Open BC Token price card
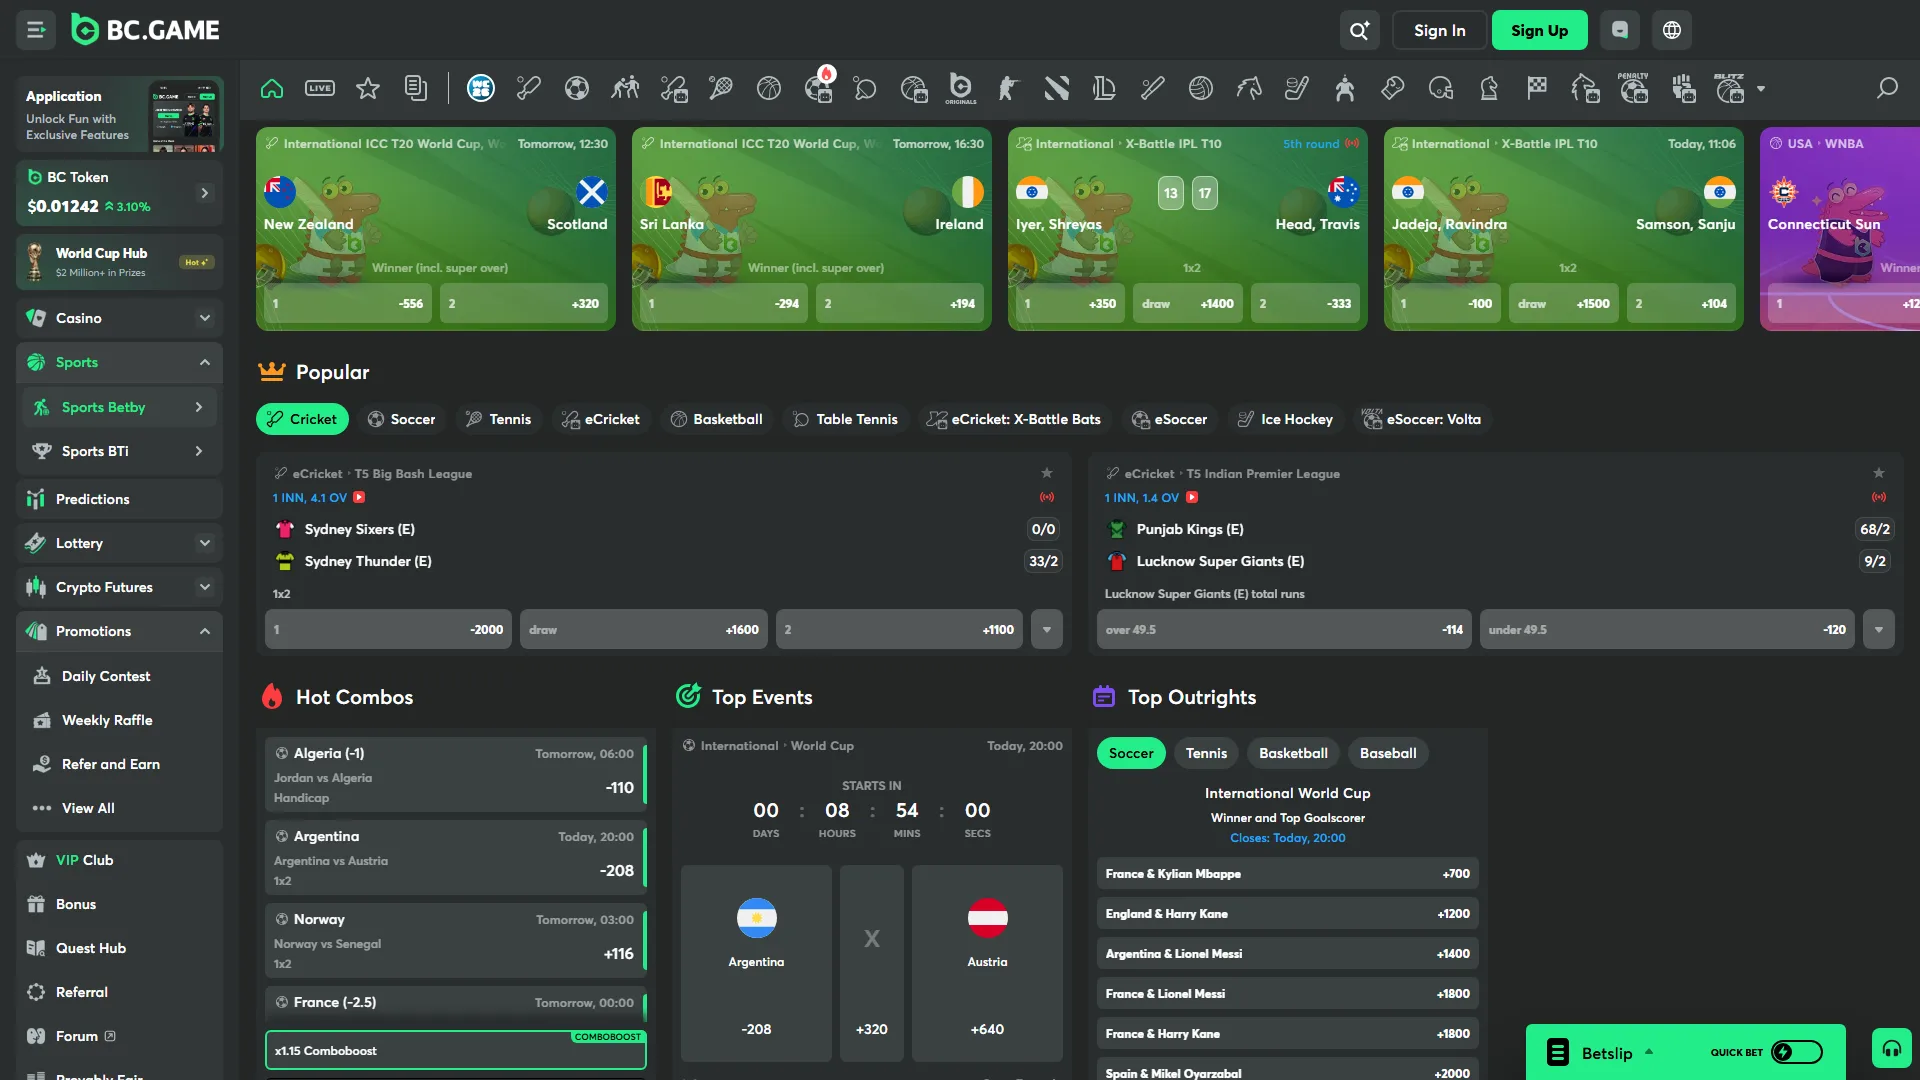Screen dimensions: 1920x1080 coord(119,193)
